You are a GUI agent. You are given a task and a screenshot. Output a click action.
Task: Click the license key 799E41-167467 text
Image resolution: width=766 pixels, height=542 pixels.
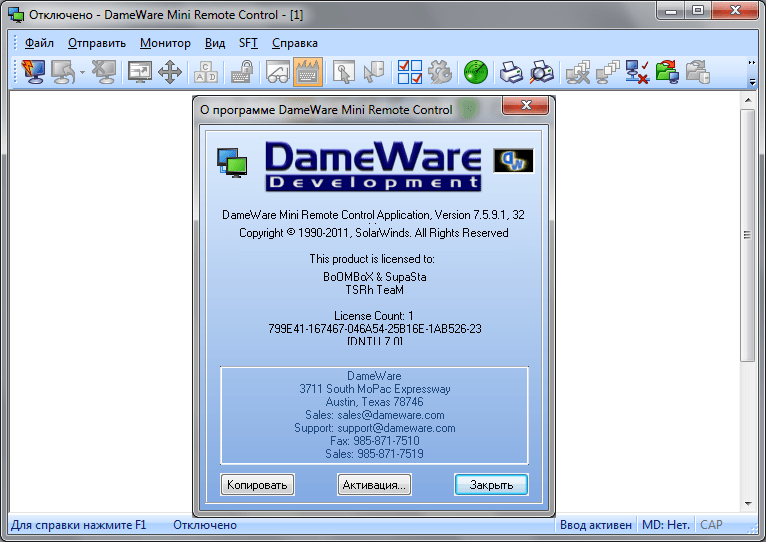[x=375, y=329]
